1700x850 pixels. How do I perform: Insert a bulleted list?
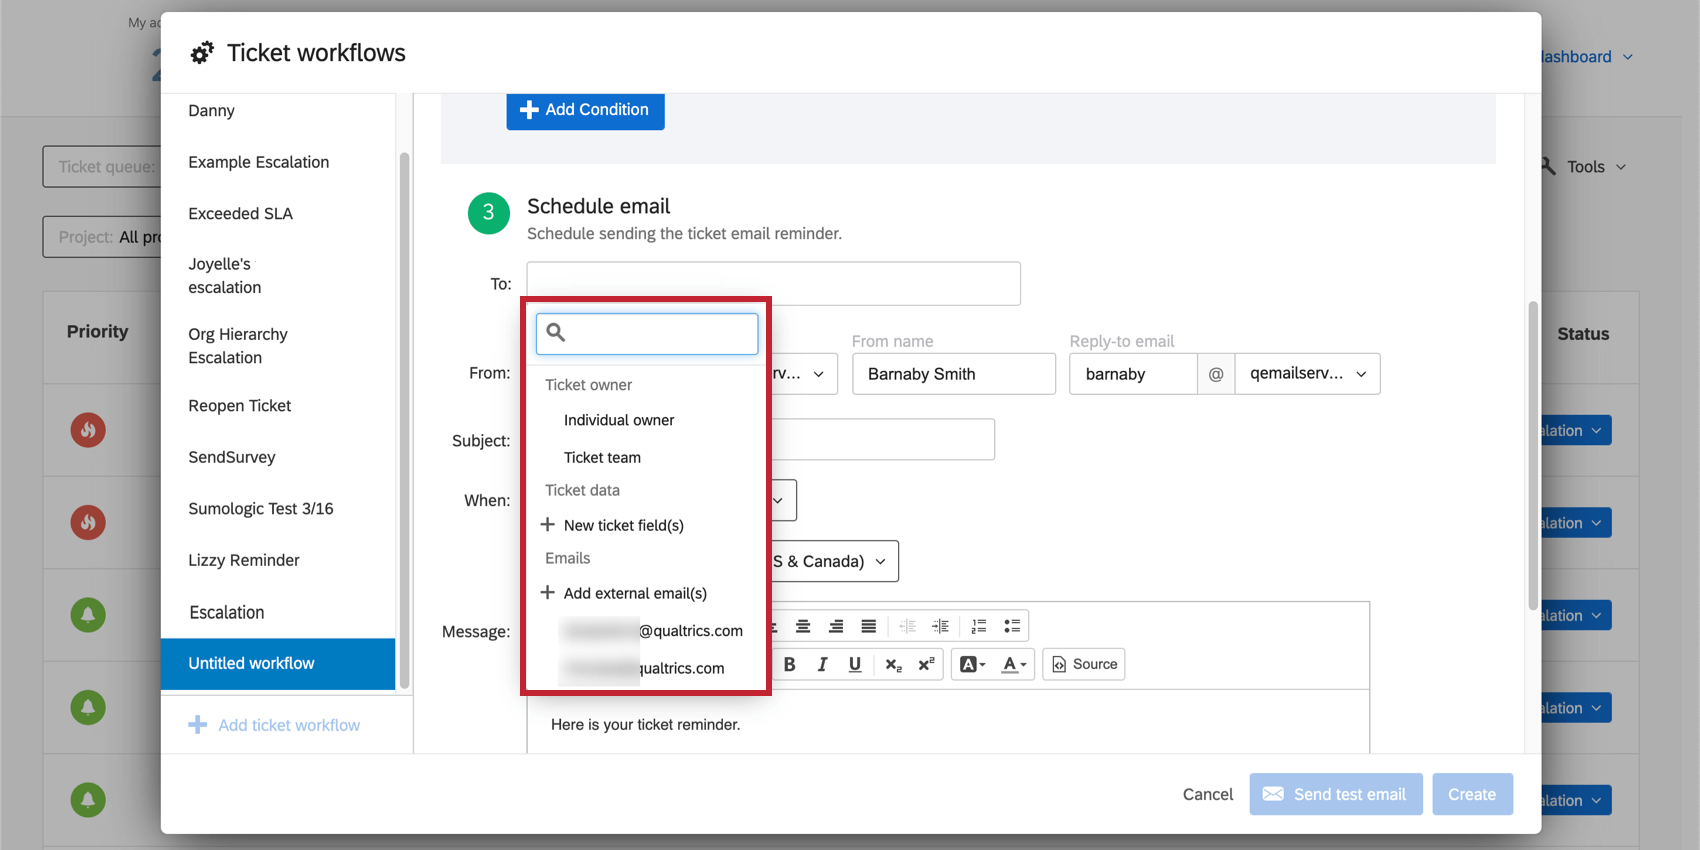1012,626
